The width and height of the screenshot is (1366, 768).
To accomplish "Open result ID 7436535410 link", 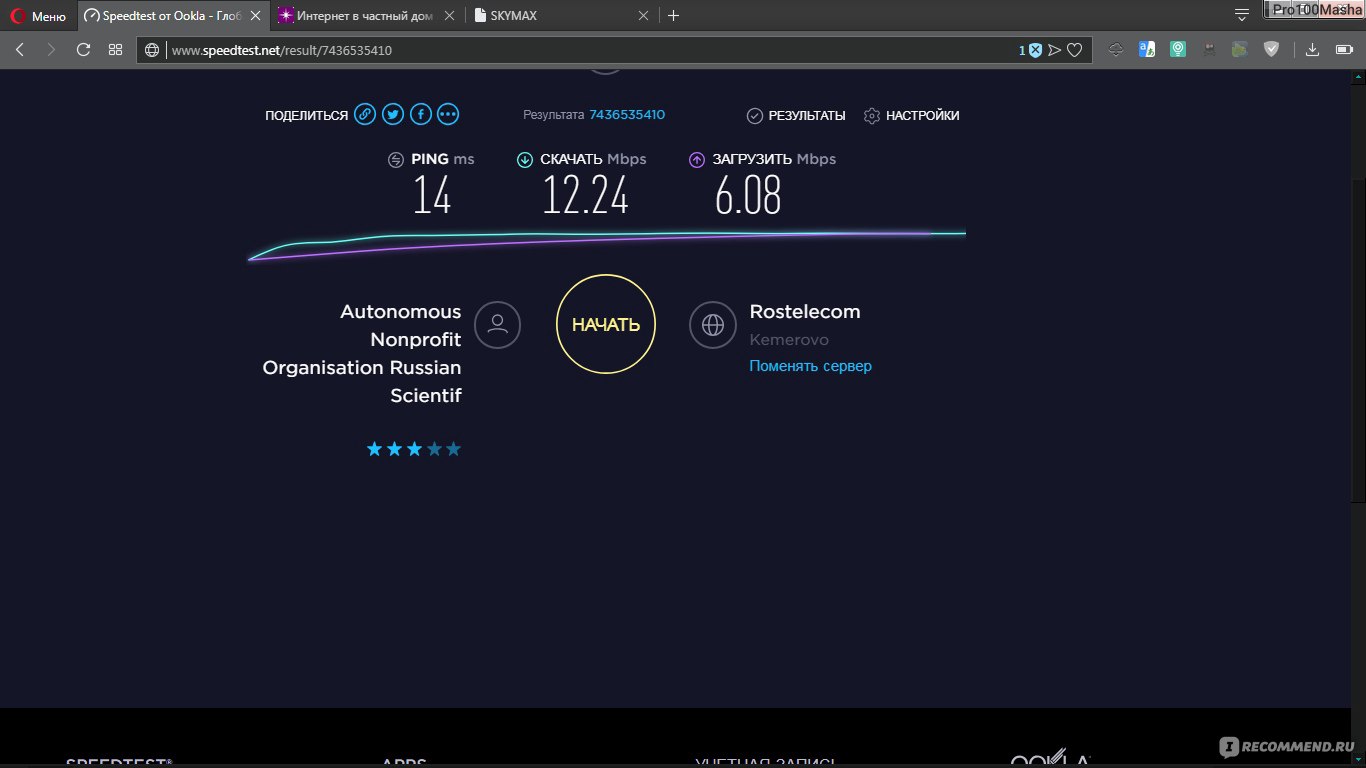I will pos(627,115).
